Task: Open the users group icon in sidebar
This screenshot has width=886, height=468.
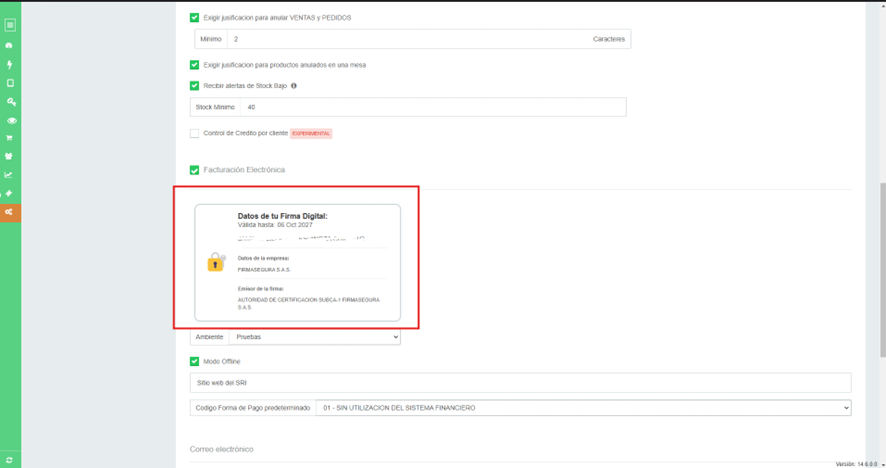Action: click(x=9, y=156)
